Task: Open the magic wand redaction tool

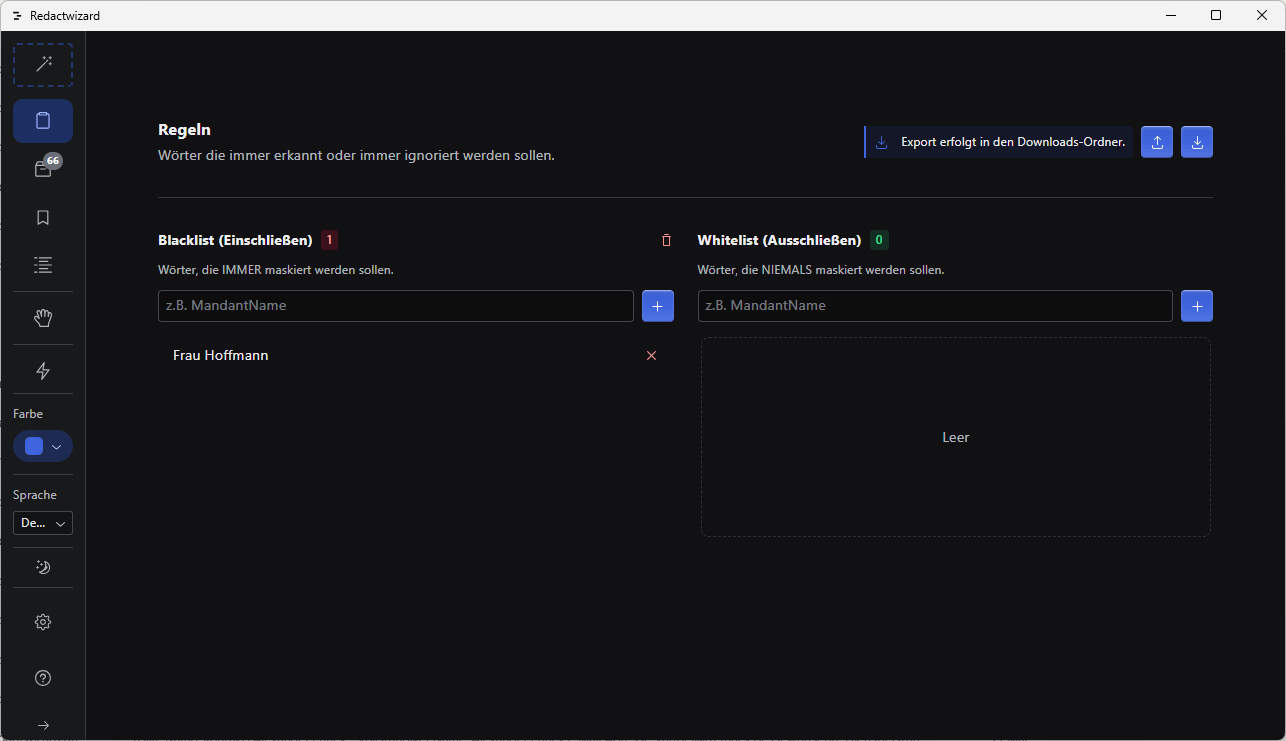Action: [43, 65]
